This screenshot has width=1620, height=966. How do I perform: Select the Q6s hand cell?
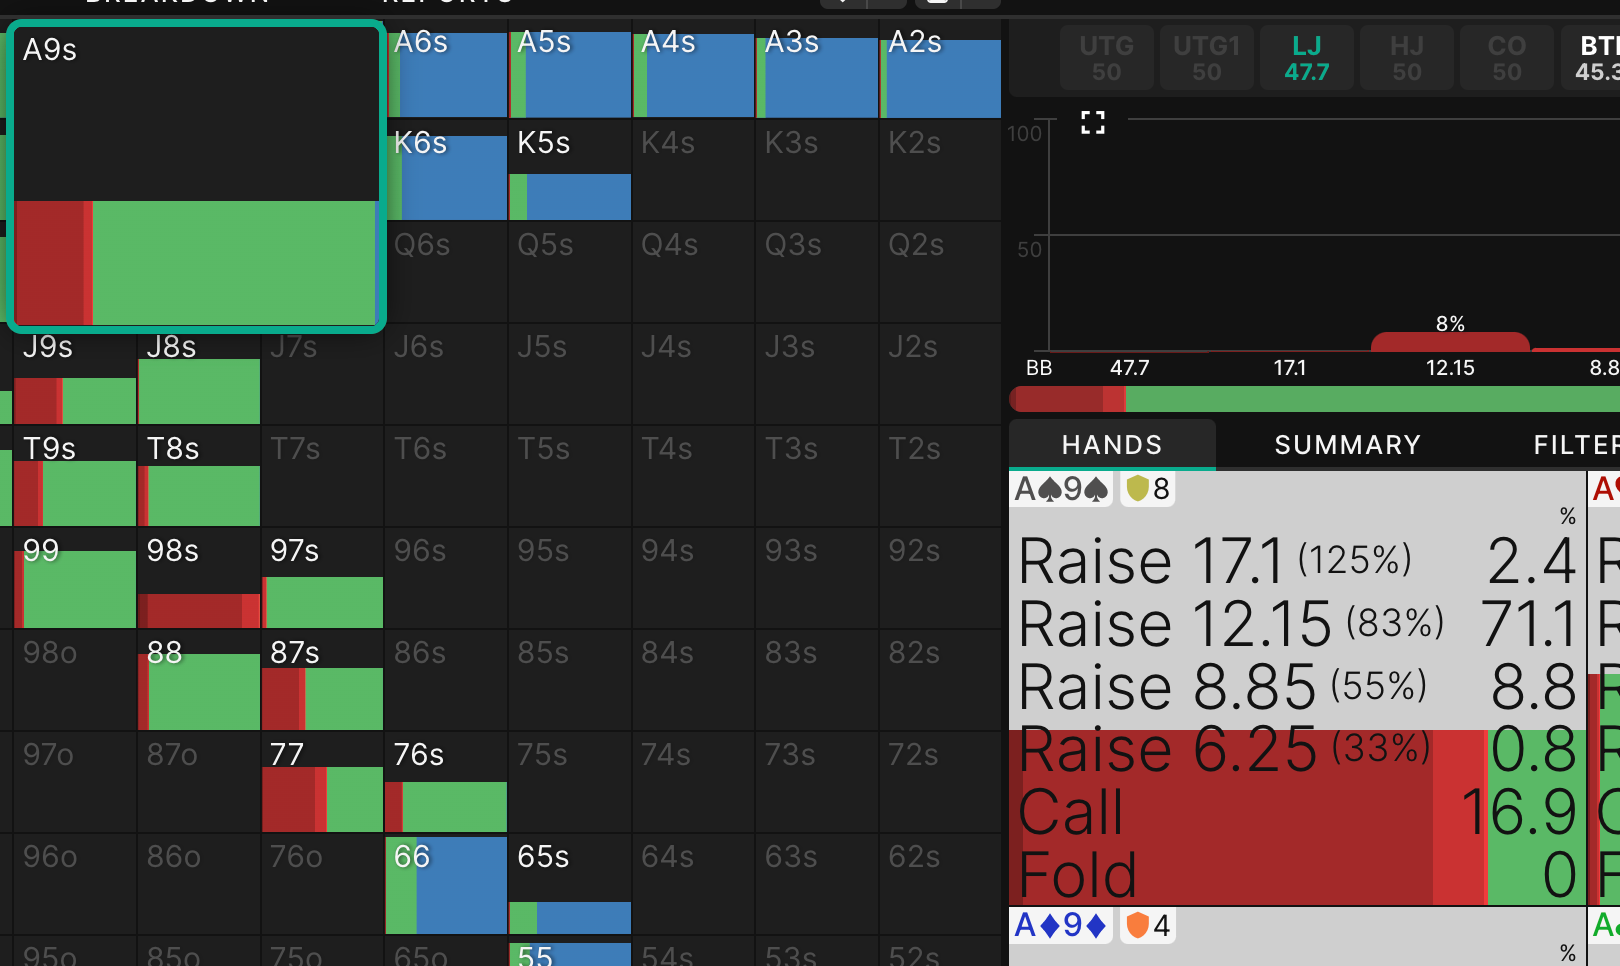pos(447,273)
